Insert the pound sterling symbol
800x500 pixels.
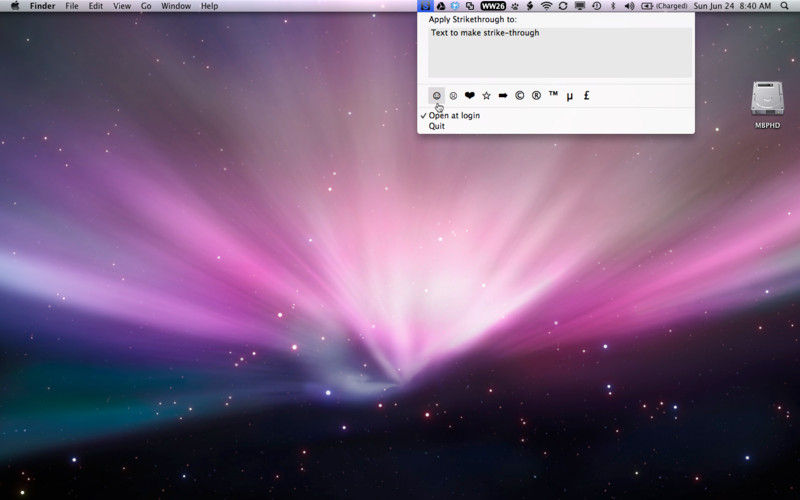(587, 95)
